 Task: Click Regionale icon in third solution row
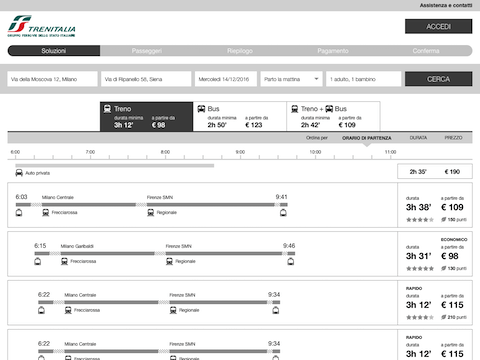click(x=173, y=310)
